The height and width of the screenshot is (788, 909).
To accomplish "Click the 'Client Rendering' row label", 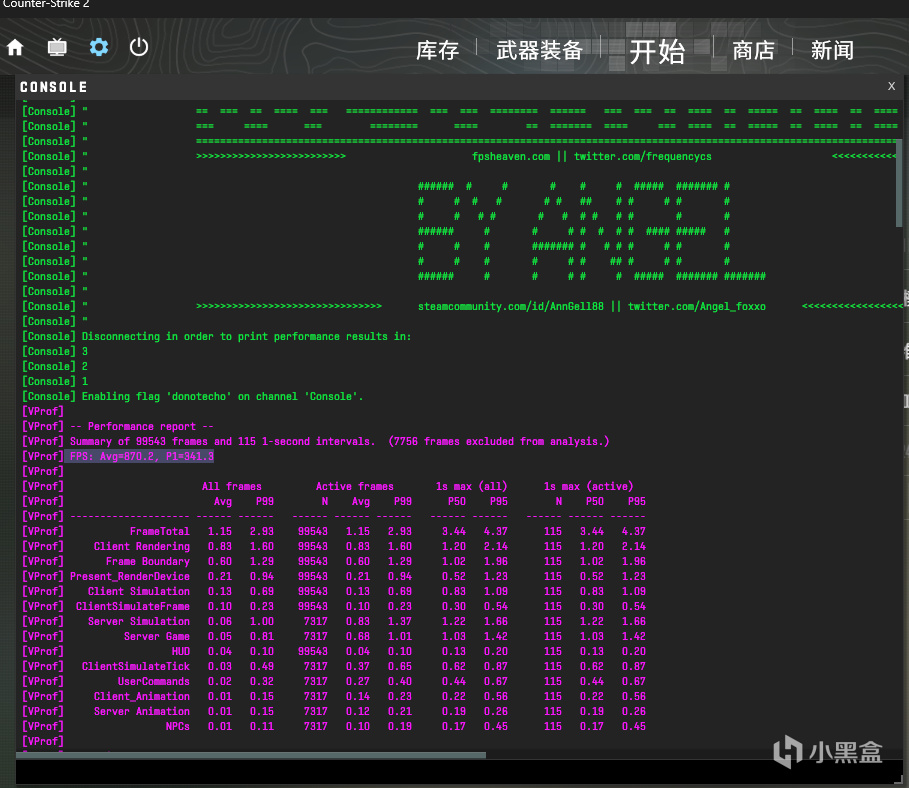I will click(141, 546).
